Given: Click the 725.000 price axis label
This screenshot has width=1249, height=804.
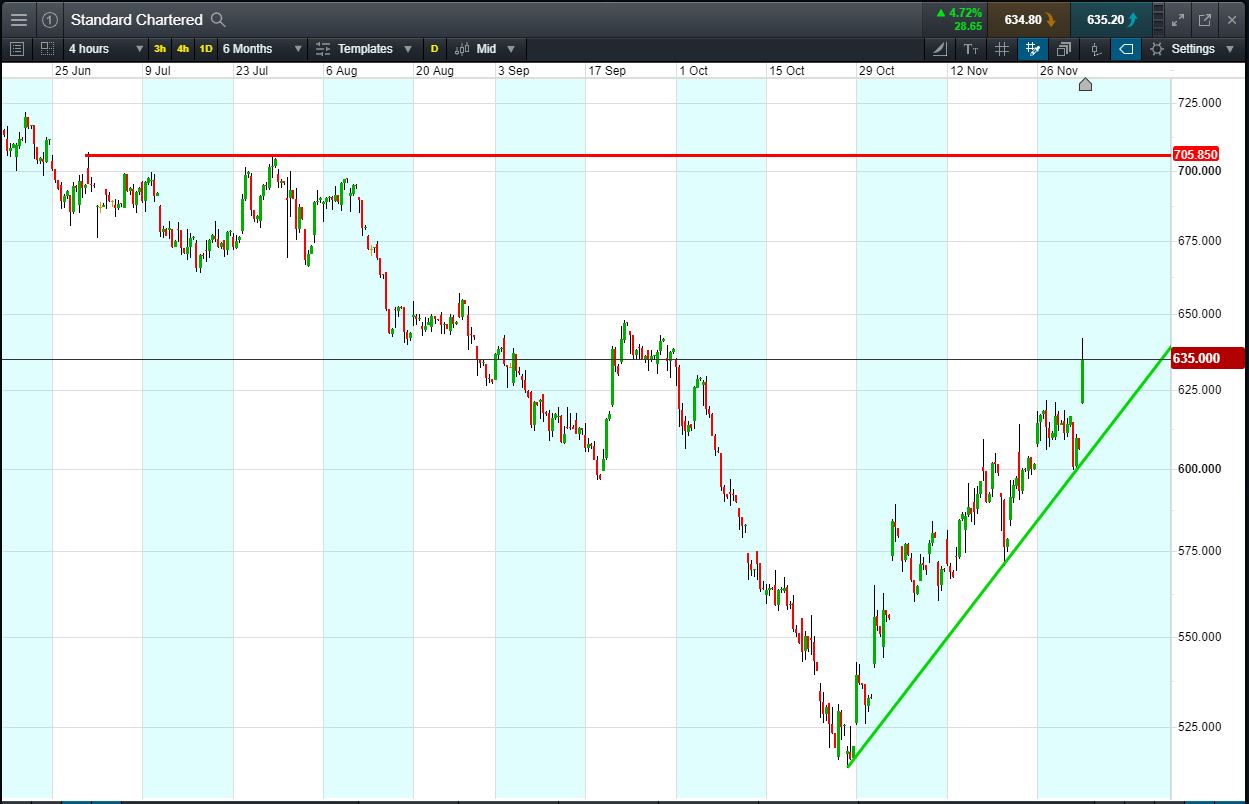Looking at the screenshot, I should [x=1200, y=103].
